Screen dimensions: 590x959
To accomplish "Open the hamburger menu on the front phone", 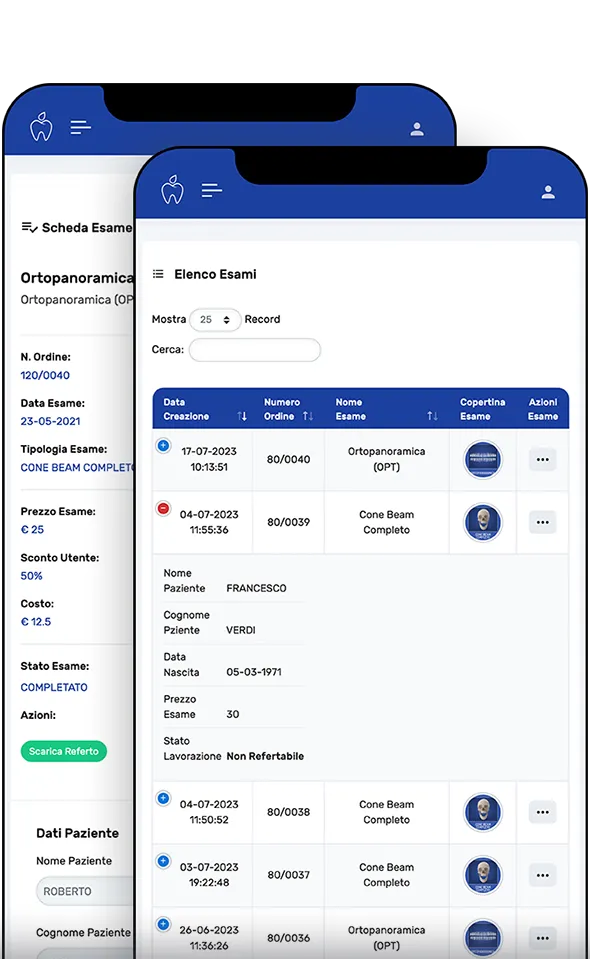I will pyautogui.click(x=212, y=190).
